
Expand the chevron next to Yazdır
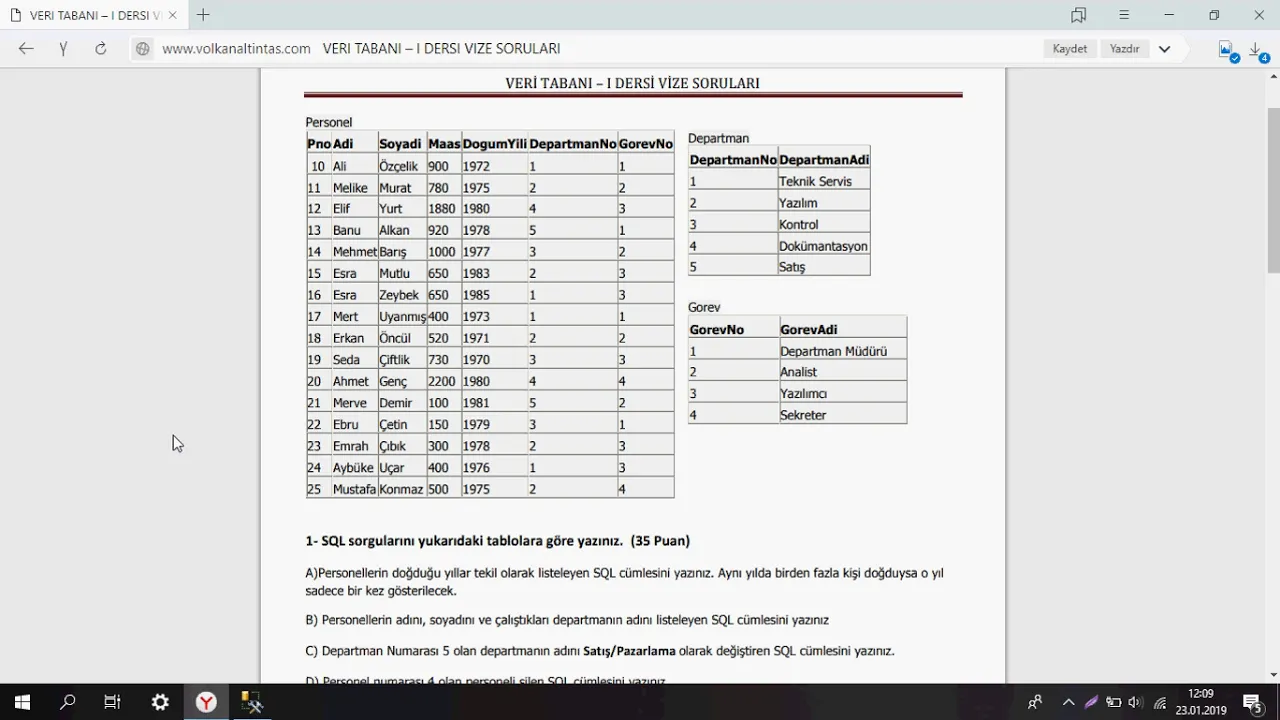pyautogui.click(x=1164, y=48)
